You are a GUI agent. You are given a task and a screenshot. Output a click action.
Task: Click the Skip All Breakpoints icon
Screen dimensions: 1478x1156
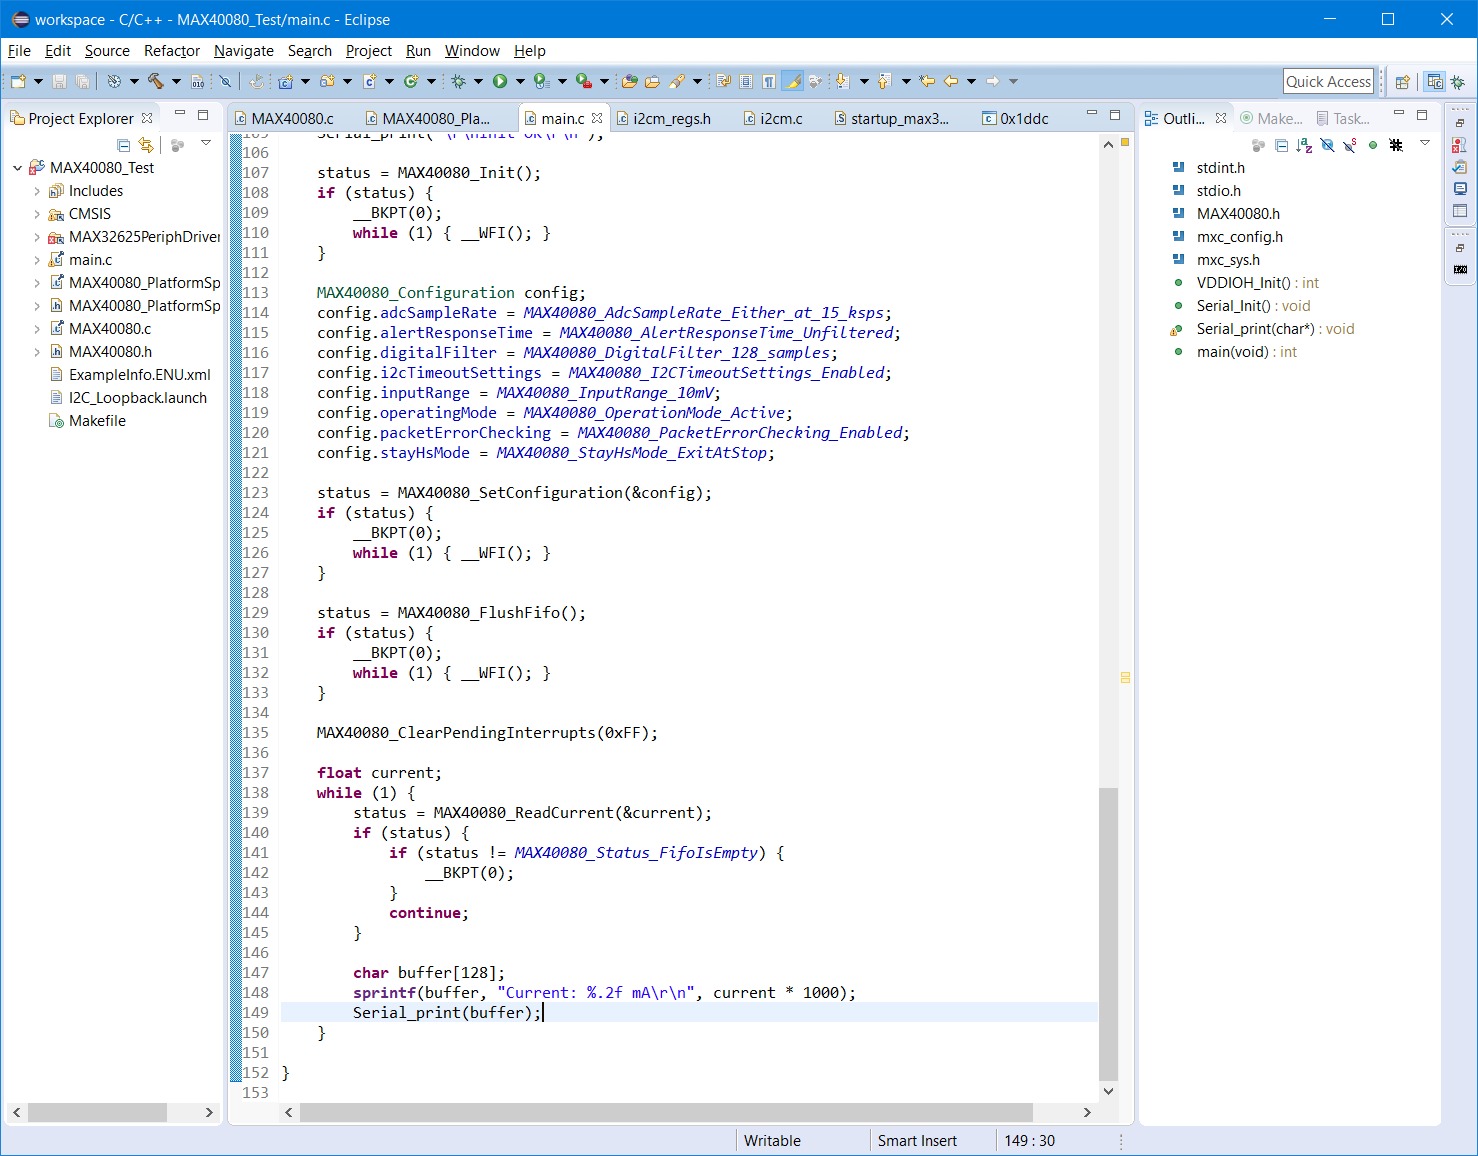pos(225,81)
